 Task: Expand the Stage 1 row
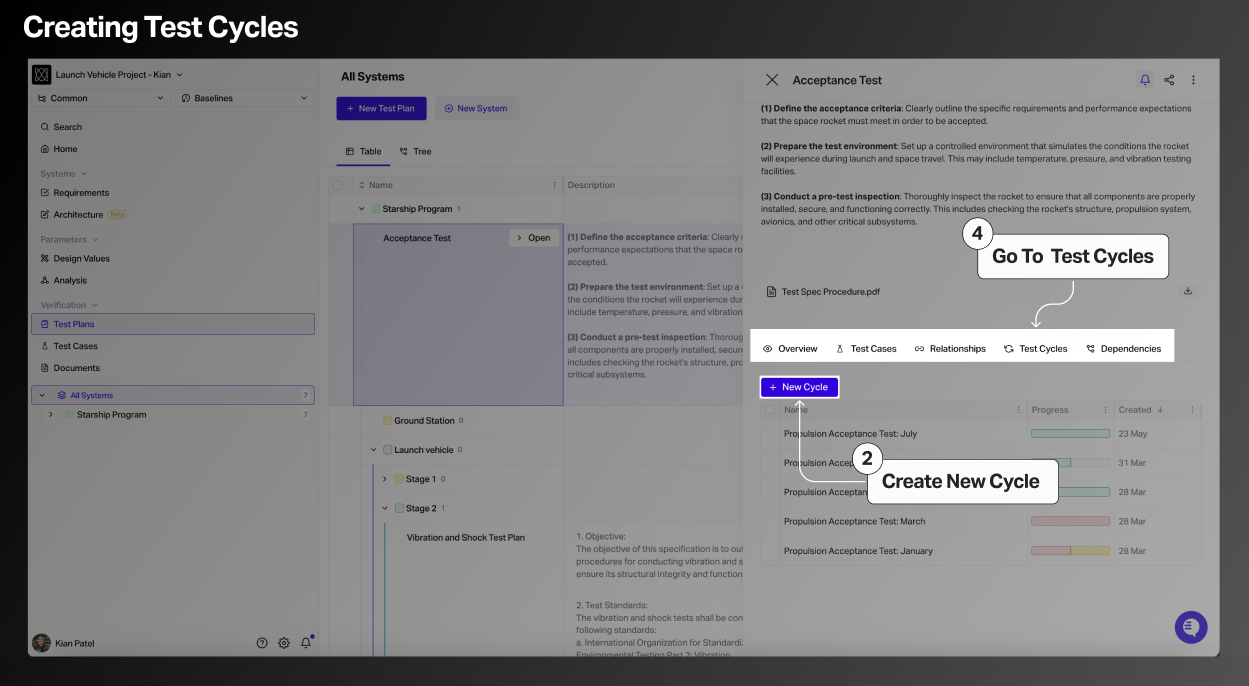pyautogui.click(x=386, y=479)
